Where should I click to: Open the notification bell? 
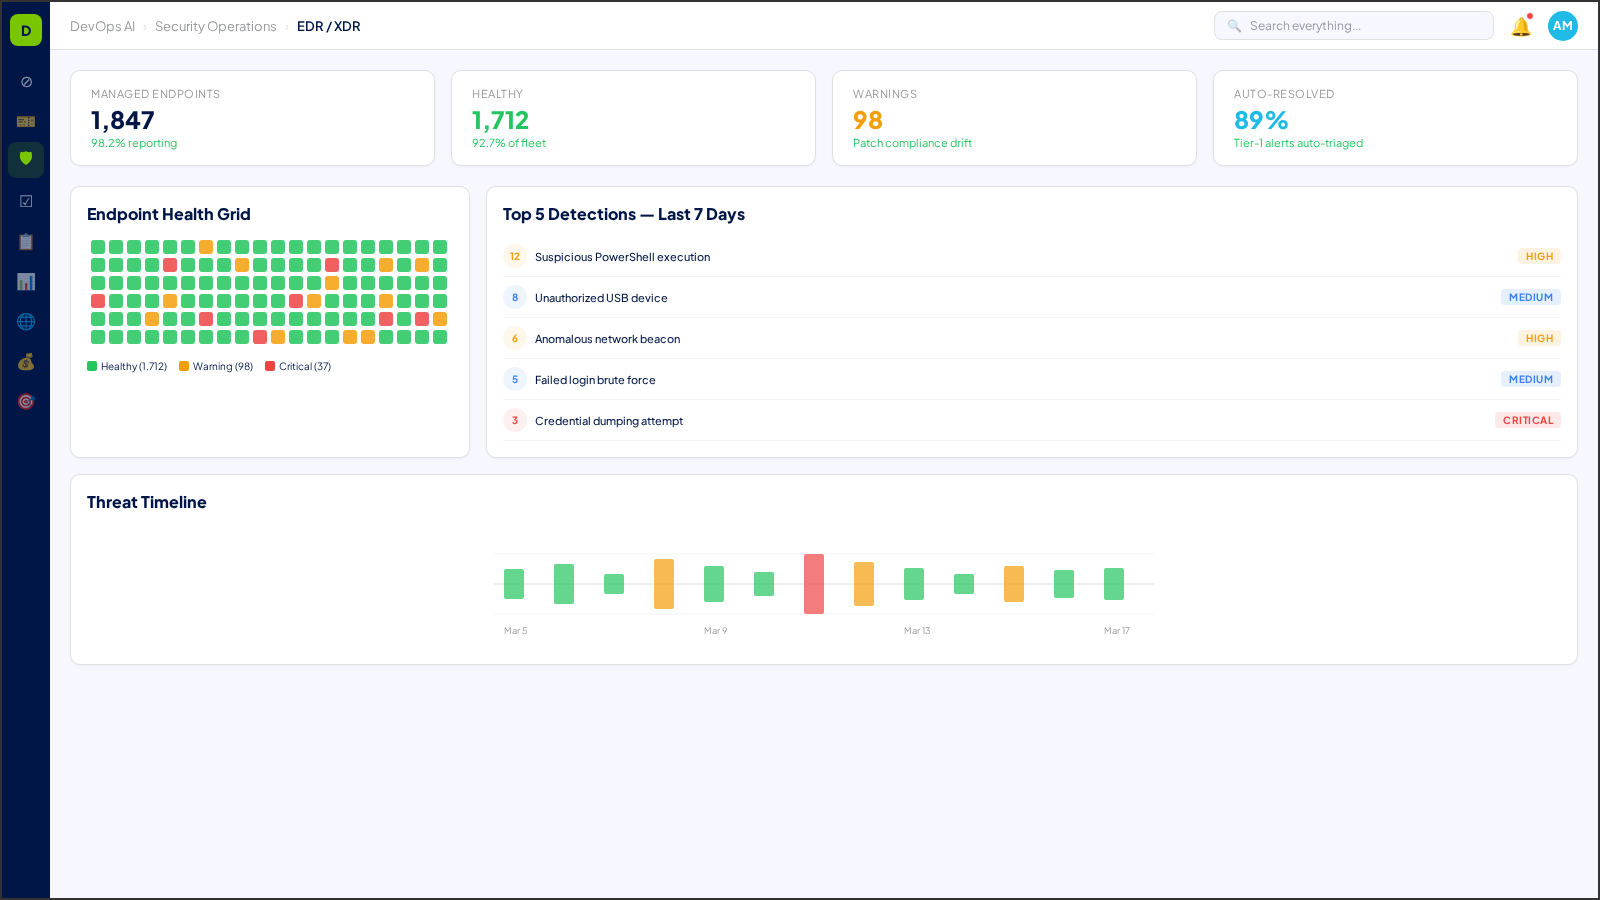pyautogui.click(x=1521, y=26)
